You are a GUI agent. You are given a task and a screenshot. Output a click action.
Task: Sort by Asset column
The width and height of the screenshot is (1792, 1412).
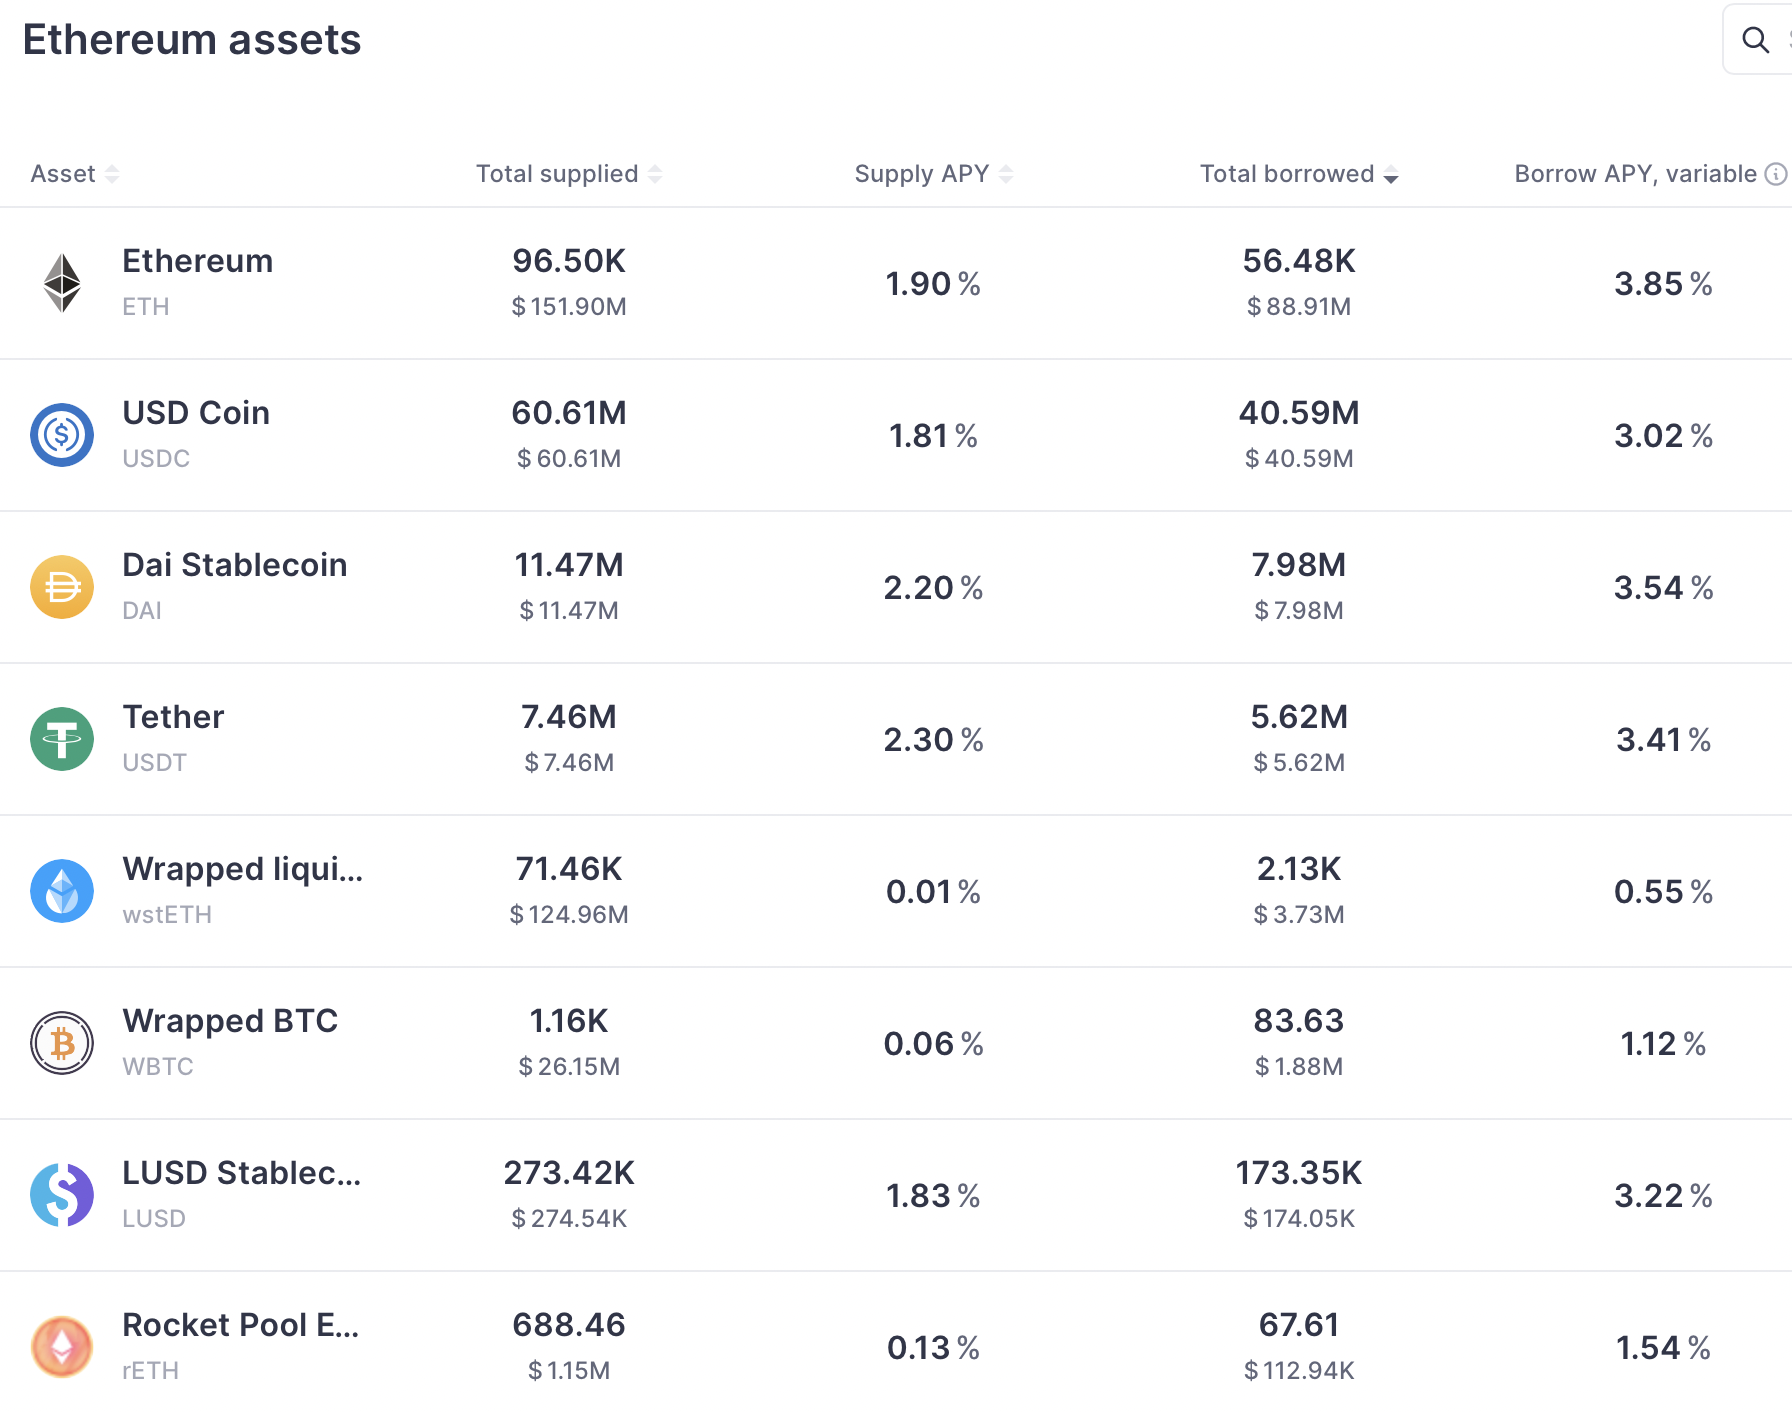click(75, 174)
